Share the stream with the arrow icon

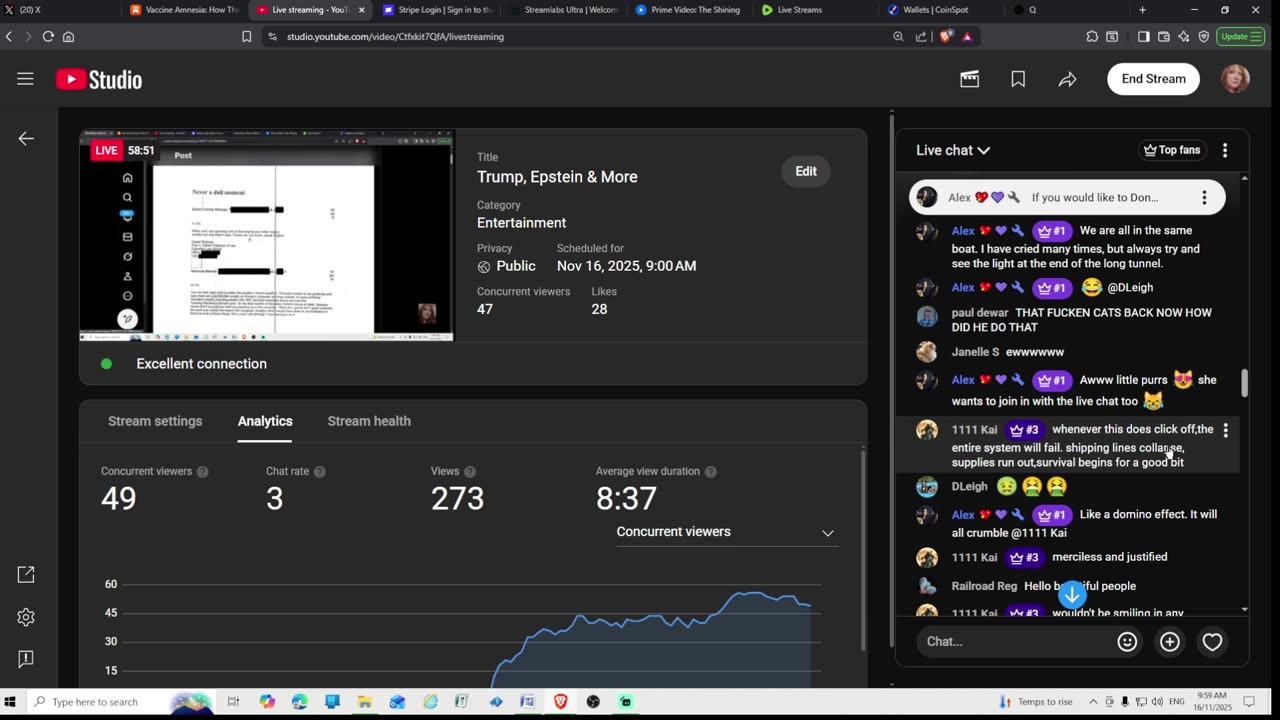[x=1067, y=79]
